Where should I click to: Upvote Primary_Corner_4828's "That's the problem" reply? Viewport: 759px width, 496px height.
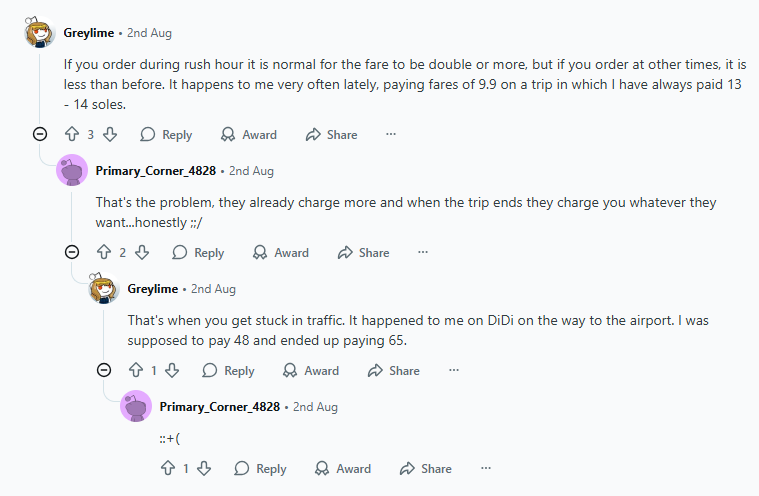click(x=104, y=252)
